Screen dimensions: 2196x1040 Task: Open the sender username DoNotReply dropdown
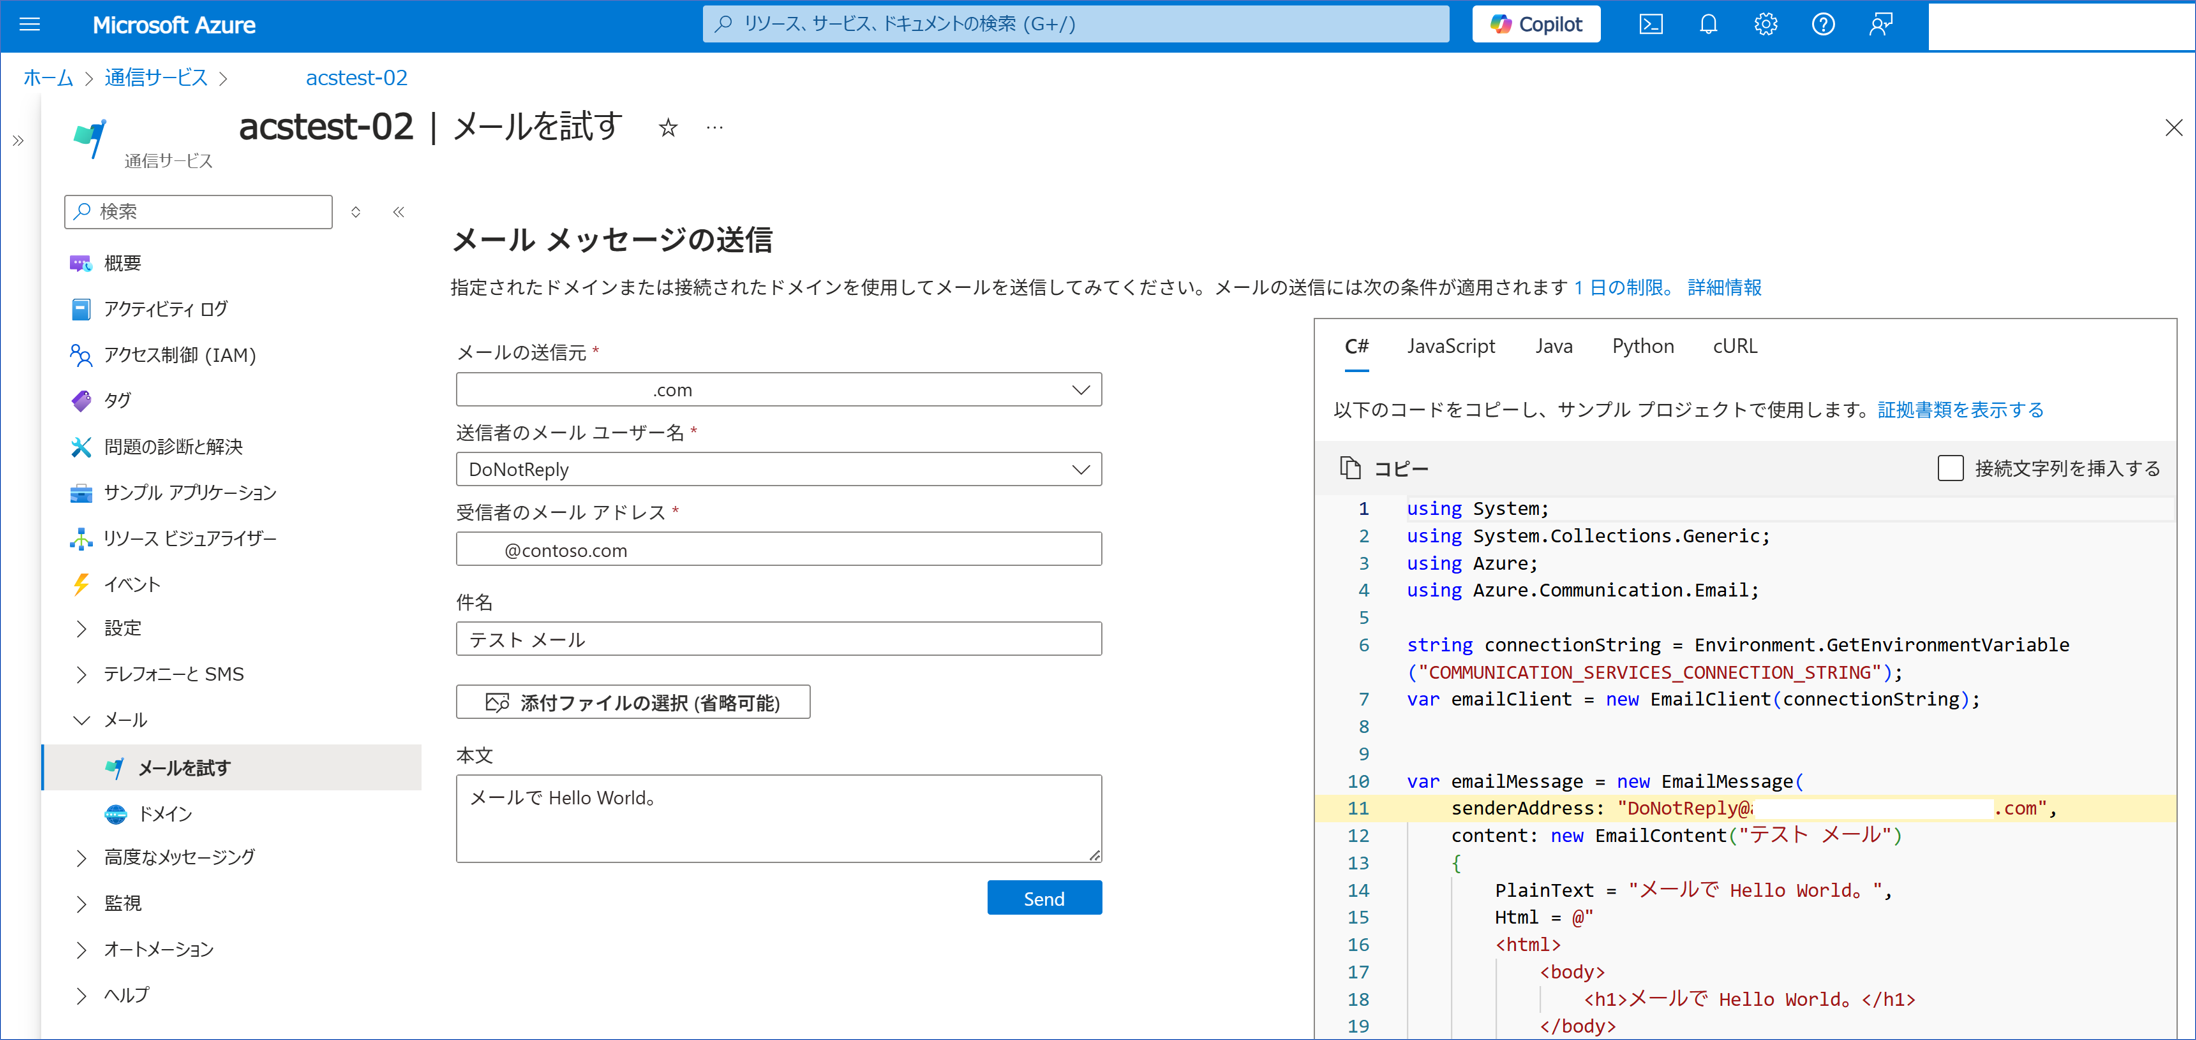[x=778, y=470]
